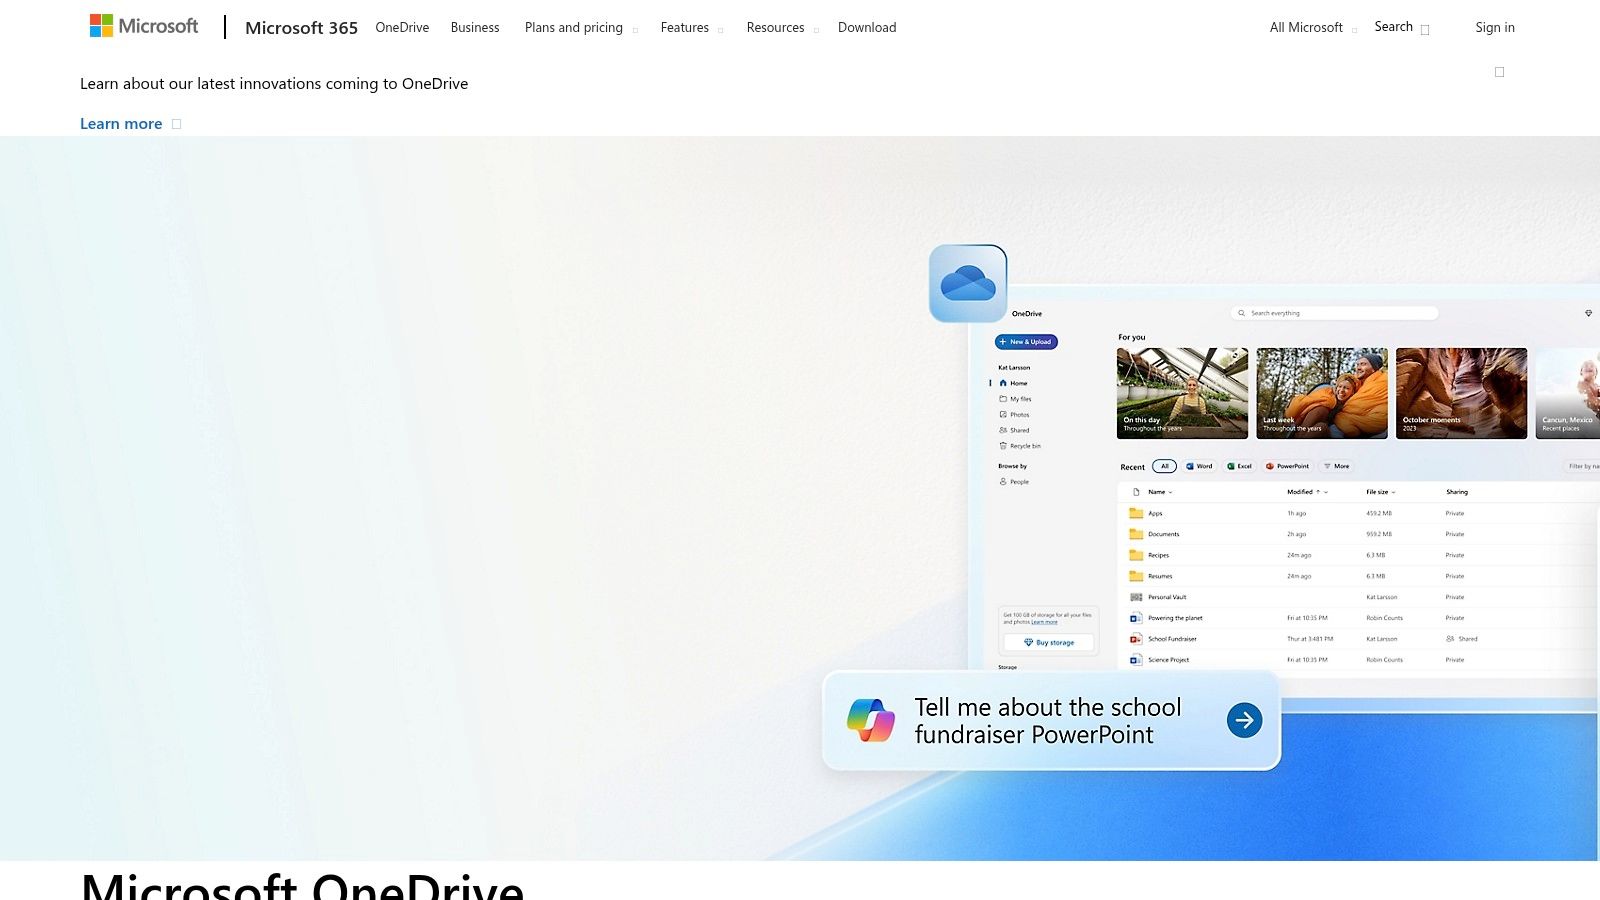This screenshot has height=900, width=1600.
Task: Click the Recipes folder icon
Action: (x=1136, y=555)
